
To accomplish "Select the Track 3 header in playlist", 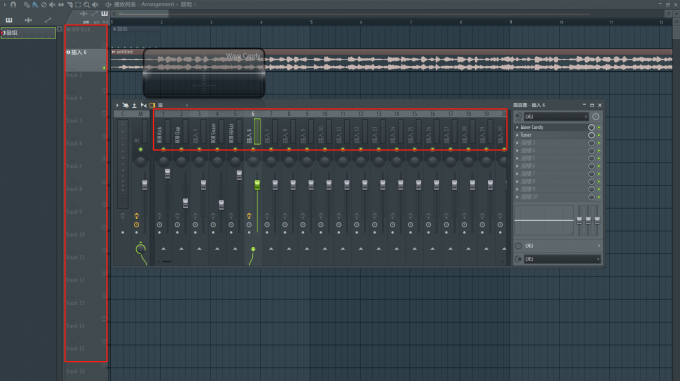I will tap(86, 83).
